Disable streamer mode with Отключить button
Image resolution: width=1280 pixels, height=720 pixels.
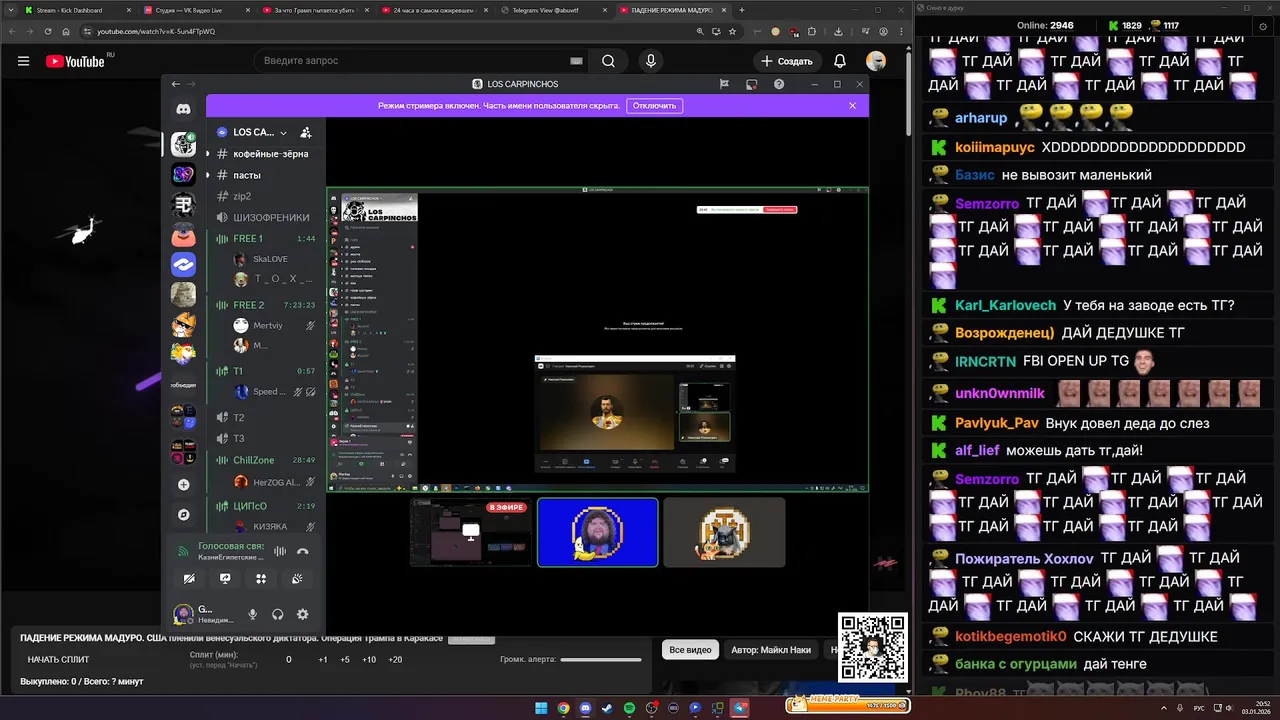pos(654,105)
